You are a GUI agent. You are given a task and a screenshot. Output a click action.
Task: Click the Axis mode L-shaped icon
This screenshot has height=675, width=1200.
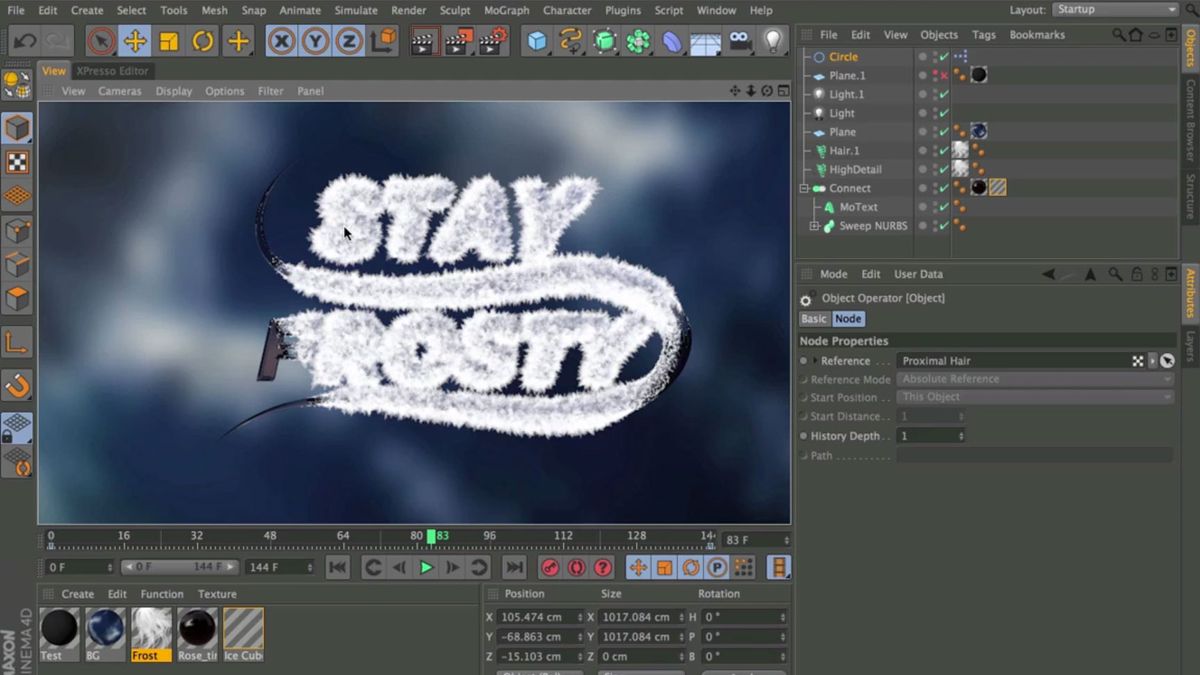[17, 343]
